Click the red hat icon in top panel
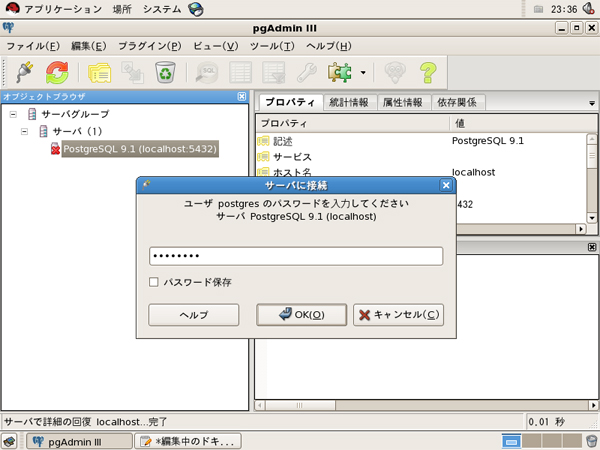The height and width of the screenshot is (450, 600). point(13,8)
